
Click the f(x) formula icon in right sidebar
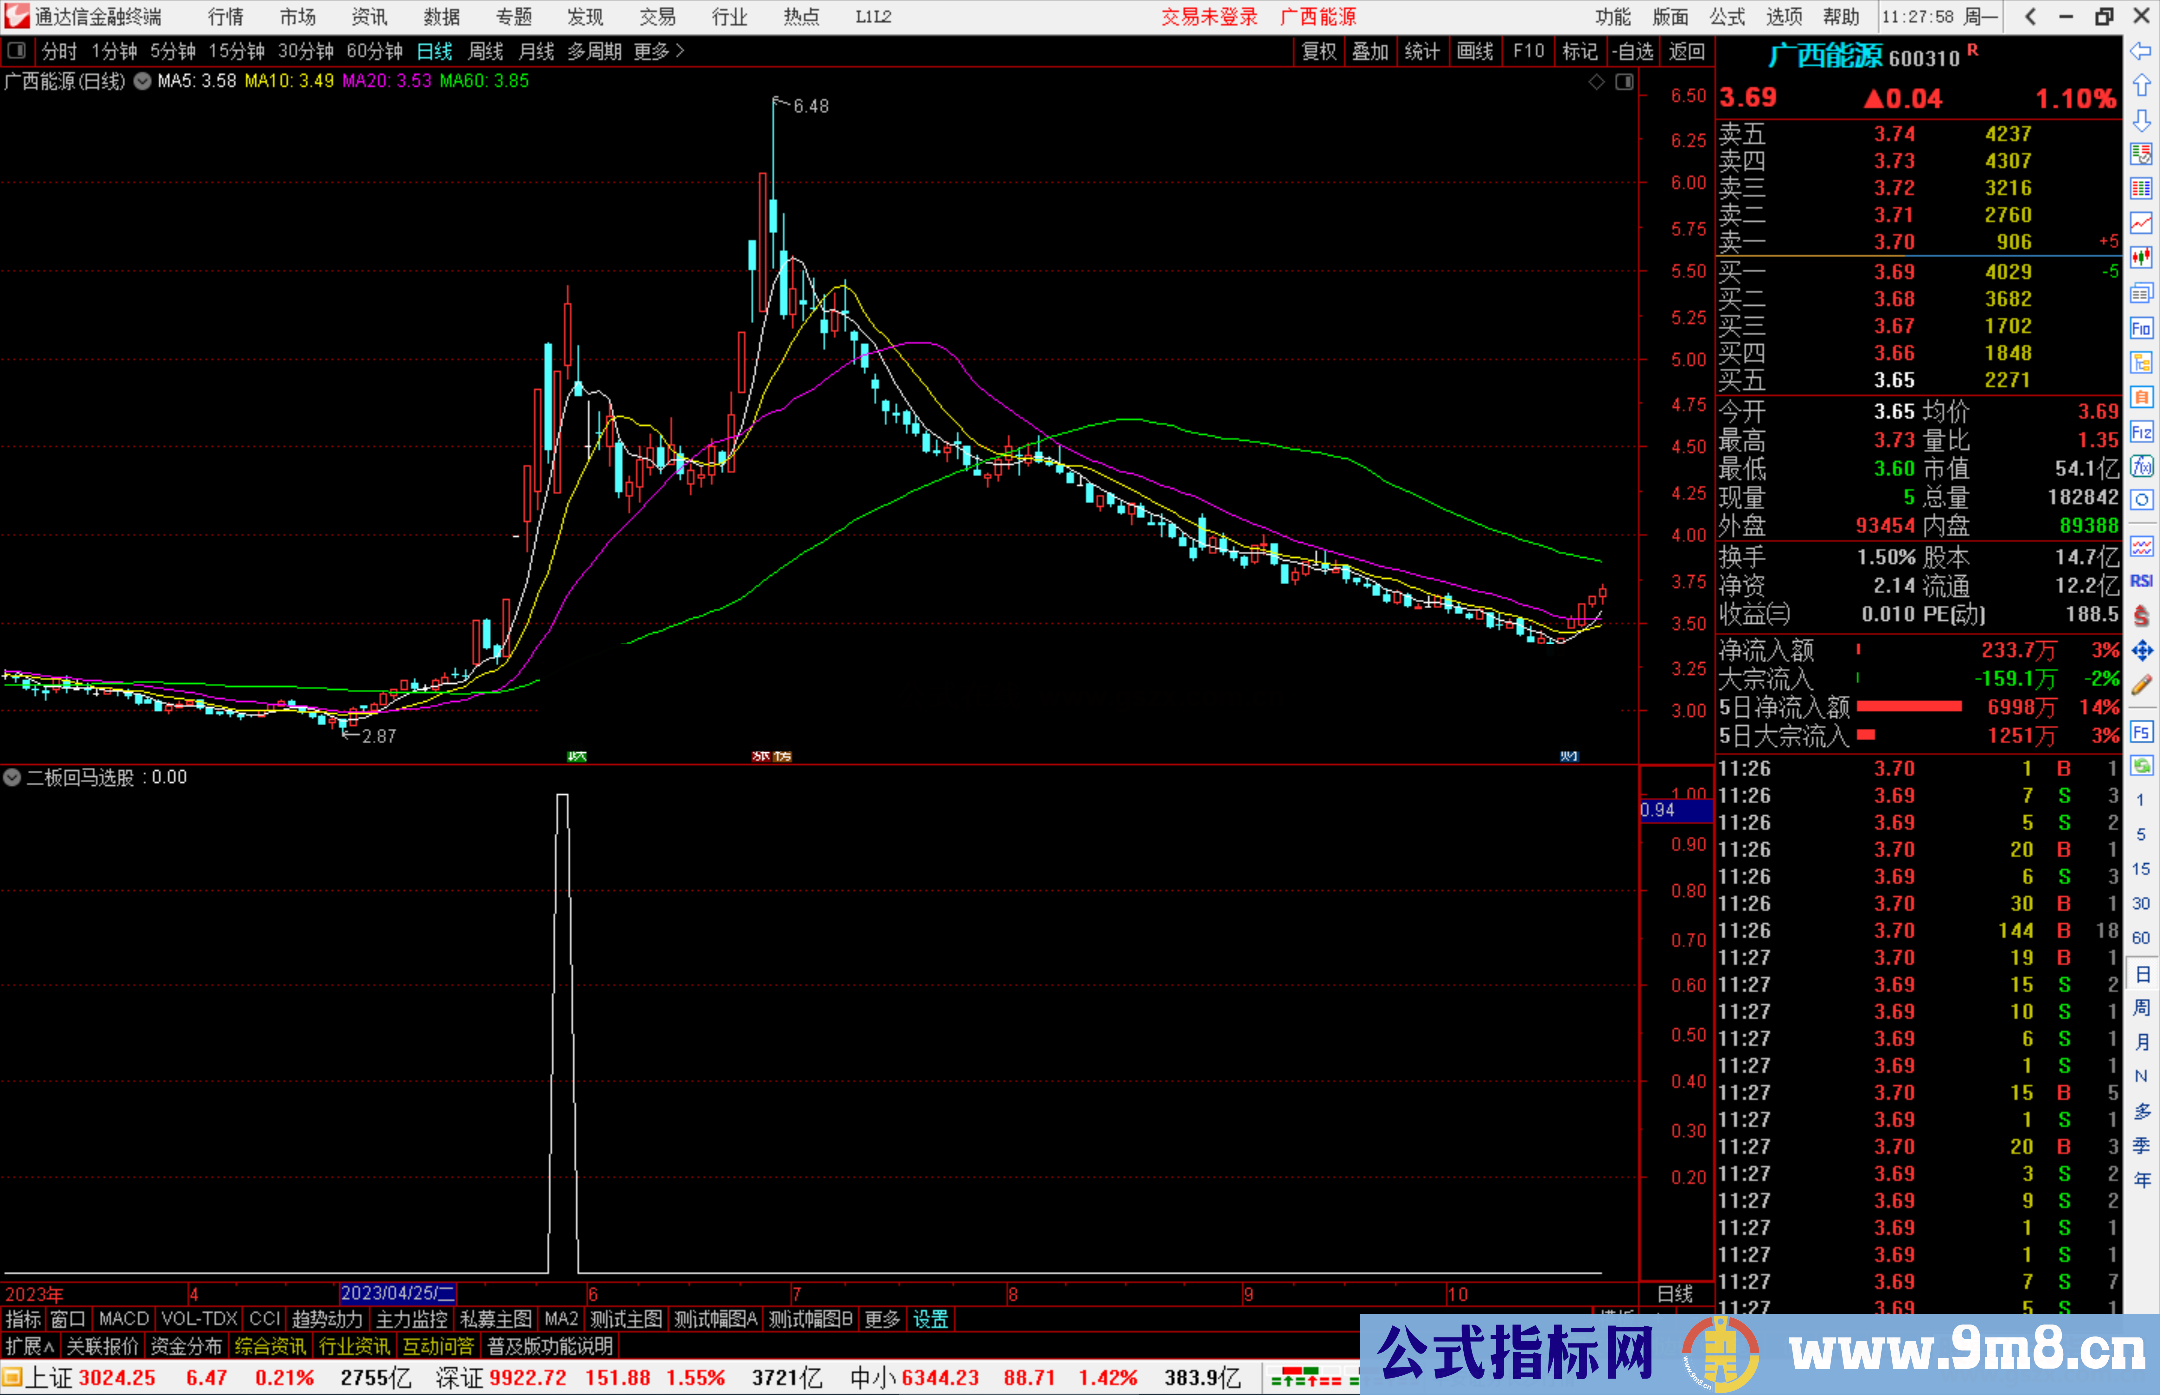[2142, 464]
